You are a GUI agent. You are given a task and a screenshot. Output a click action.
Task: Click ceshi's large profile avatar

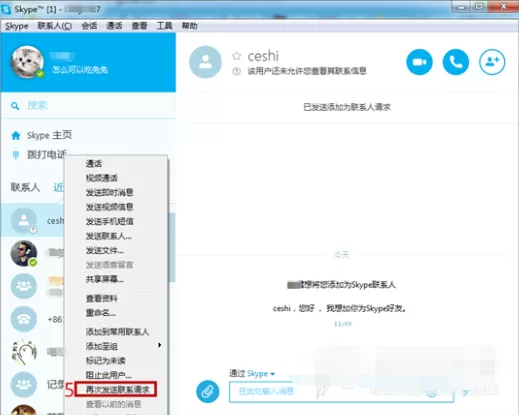click(x=205, y=62)
